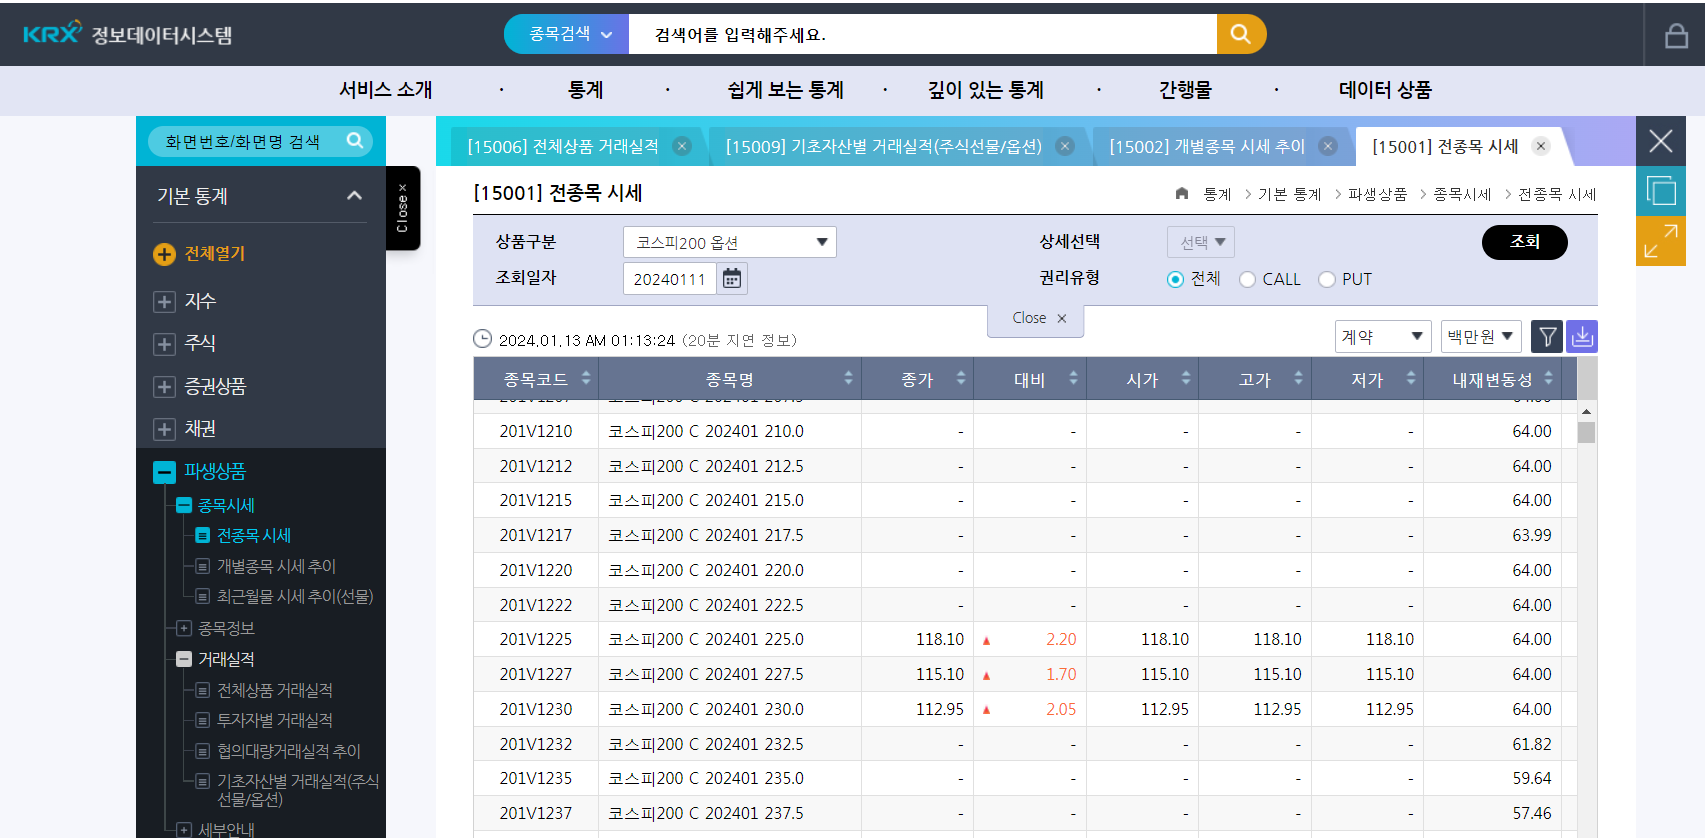Click the orange plus 전체열기 icon
The width and height of the screenshot is (1705, 838).
(164, 254)
